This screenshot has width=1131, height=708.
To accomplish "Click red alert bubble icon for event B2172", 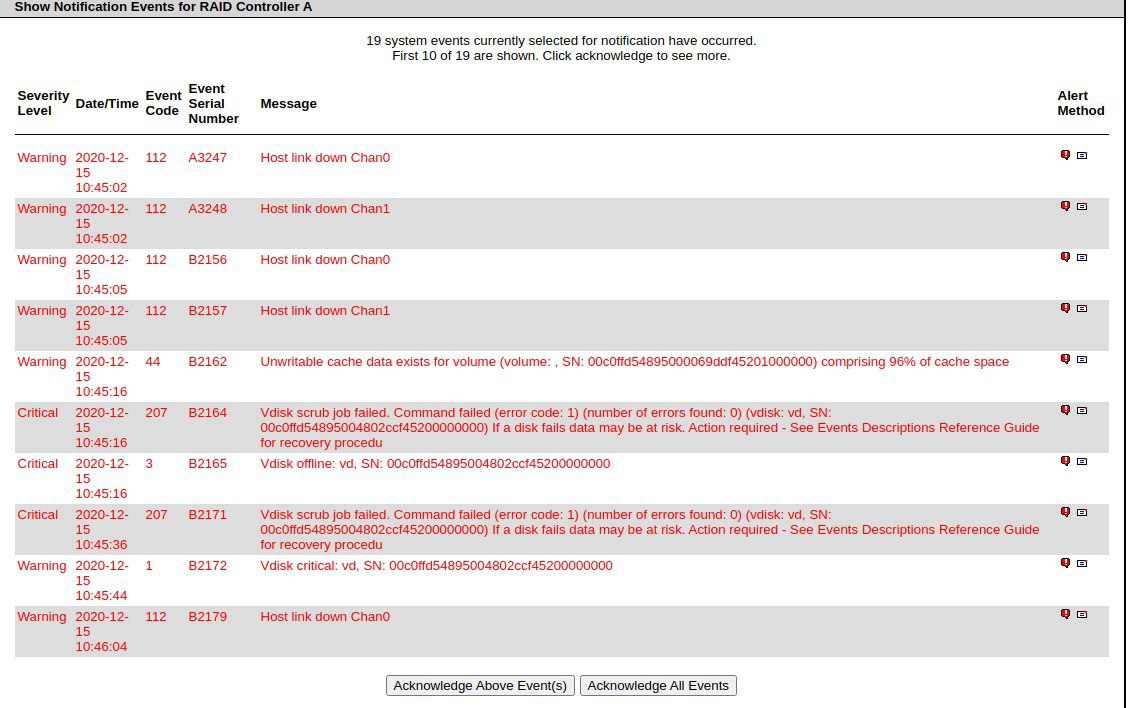I will [x=1065, y=563].
